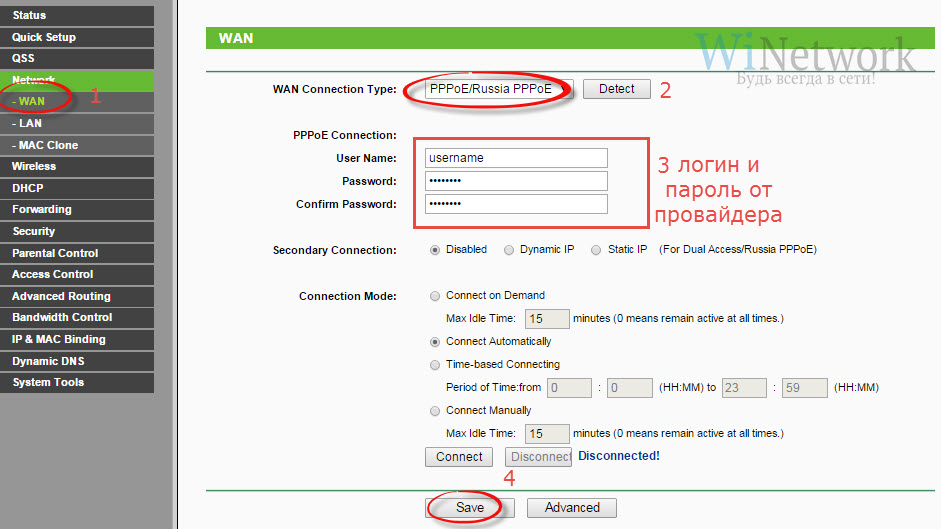This screenshot has height=529, width=941.
Task: Click the end hour field showing 23
Action: click(744, 388)
